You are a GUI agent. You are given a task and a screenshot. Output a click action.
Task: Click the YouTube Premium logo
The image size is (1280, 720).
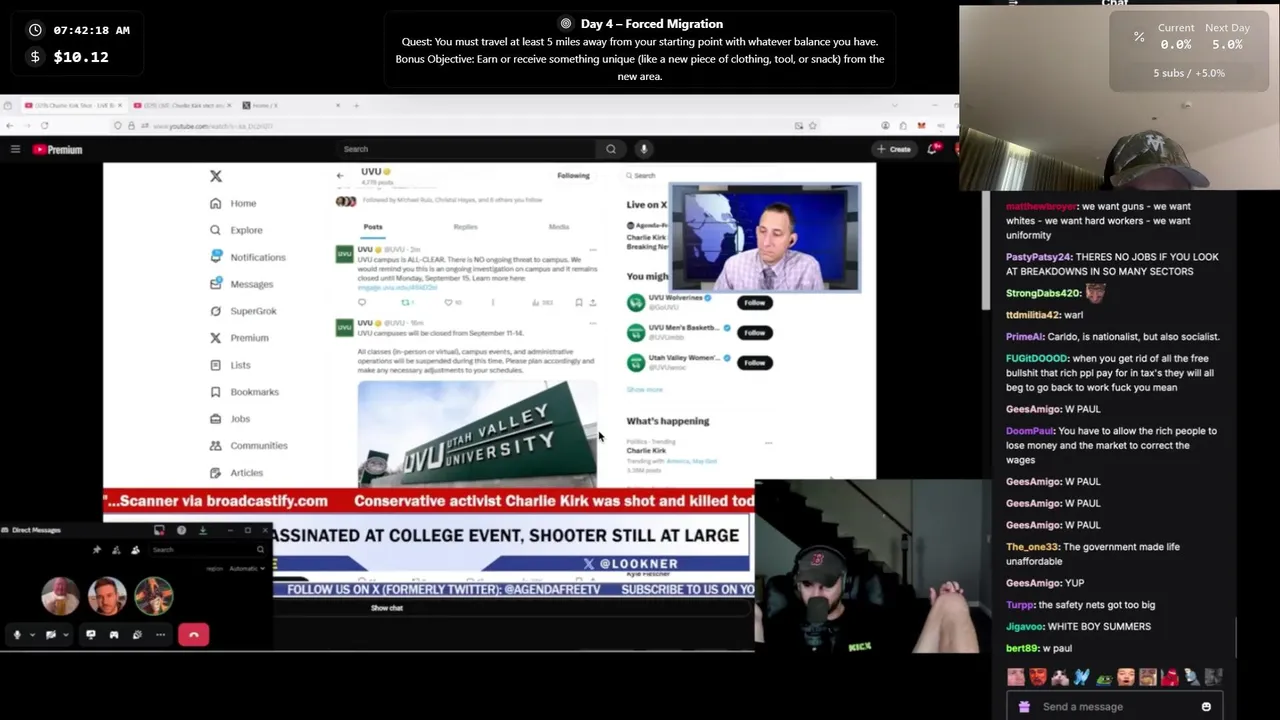(x=57, y=149)
